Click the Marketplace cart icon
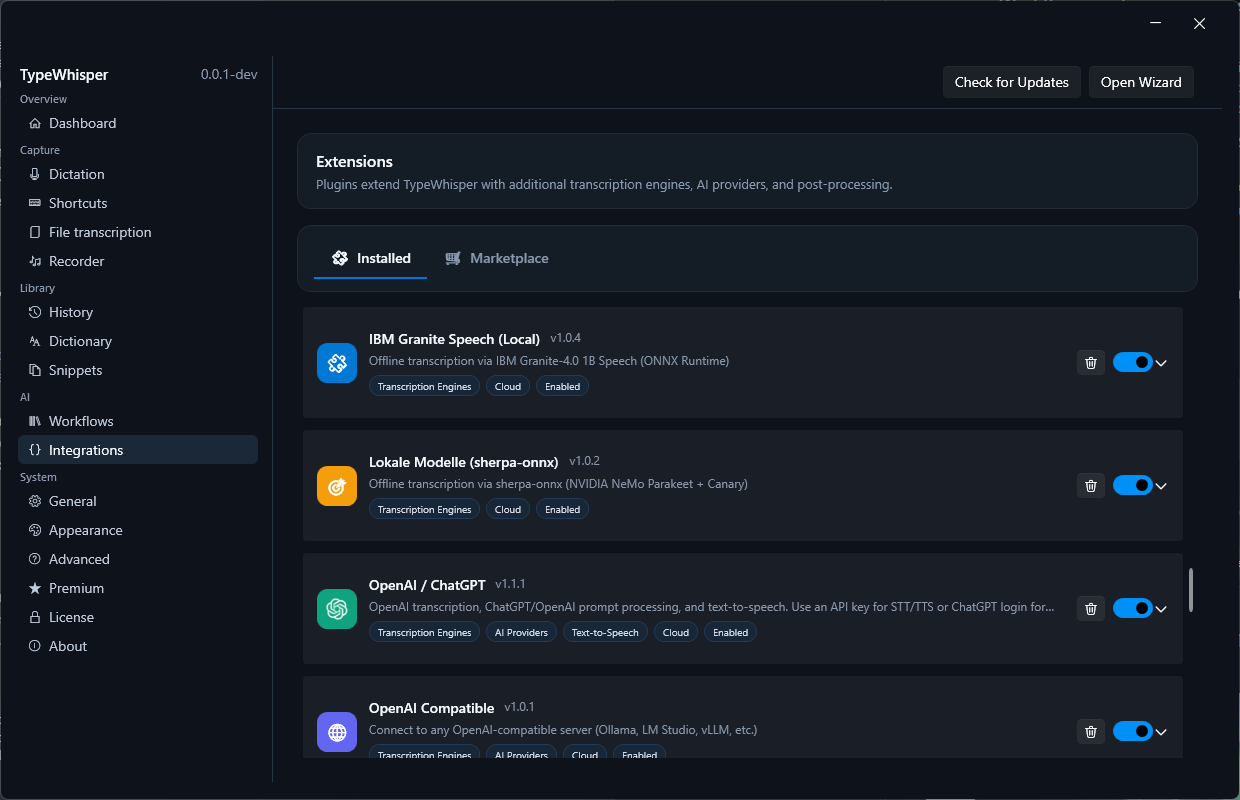 [x=453, y=258]
